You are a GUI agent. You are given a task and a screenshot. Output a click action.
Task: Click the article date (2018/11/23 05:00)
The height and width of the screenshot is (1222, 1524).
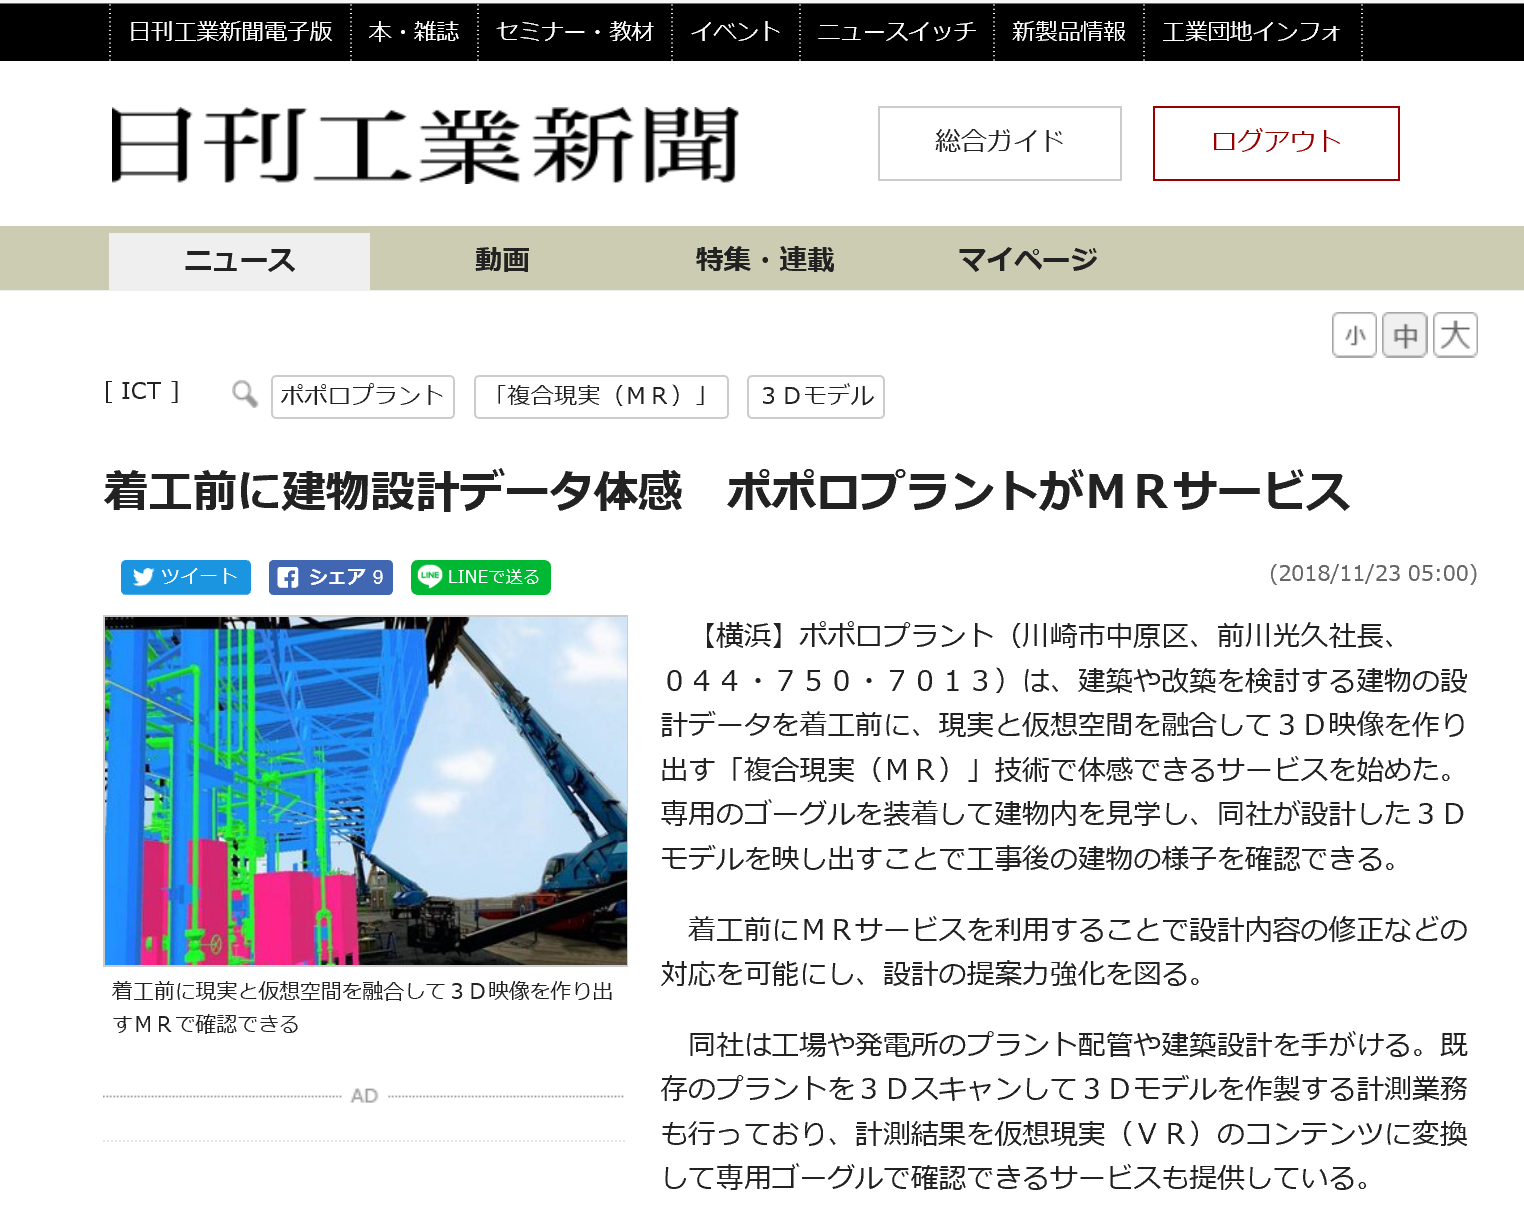1373,573
